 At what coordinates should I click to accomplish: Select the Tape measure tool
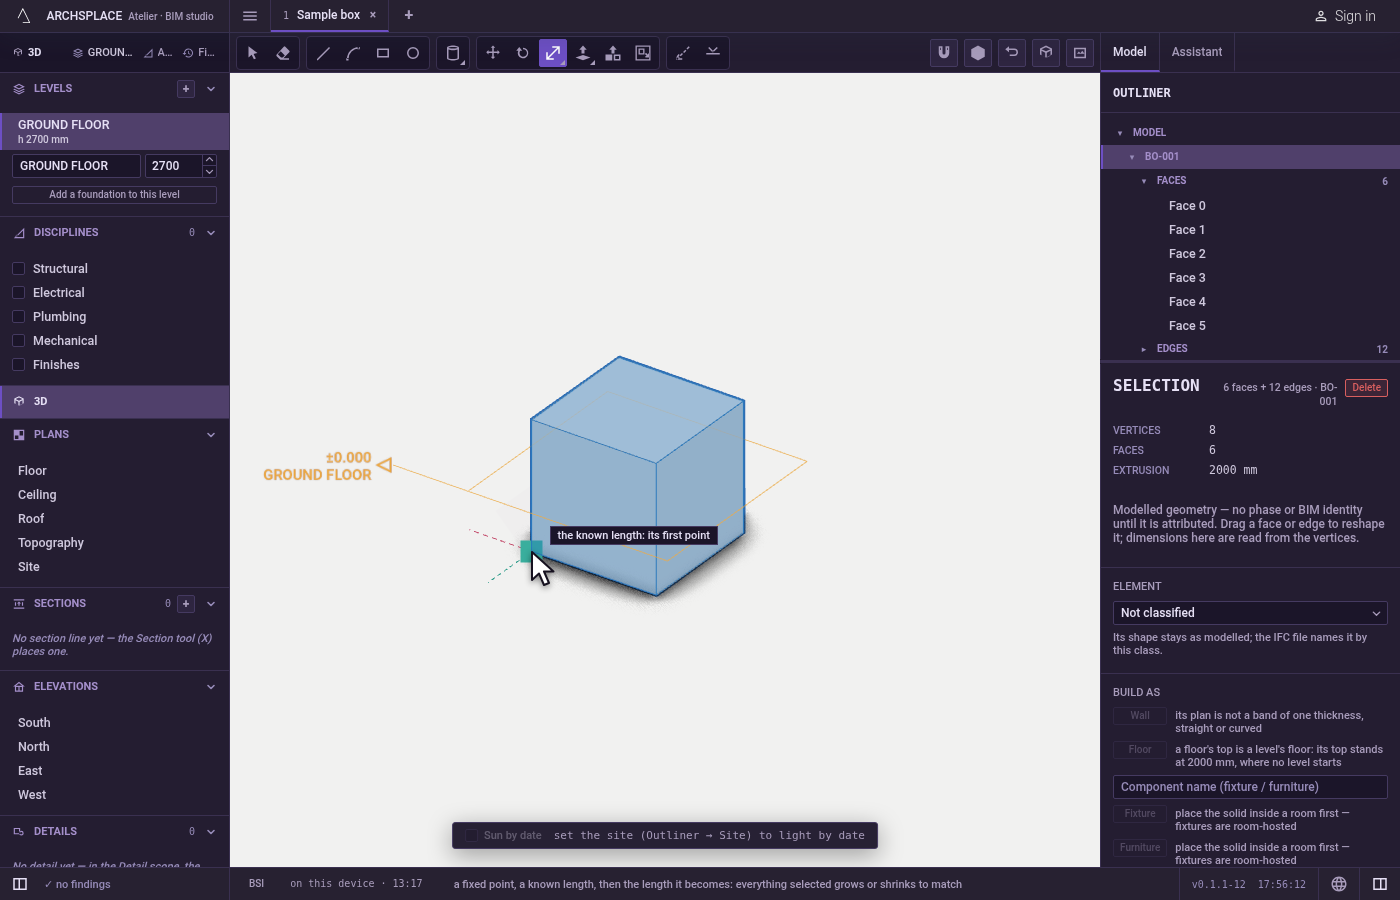pos(683,53)
